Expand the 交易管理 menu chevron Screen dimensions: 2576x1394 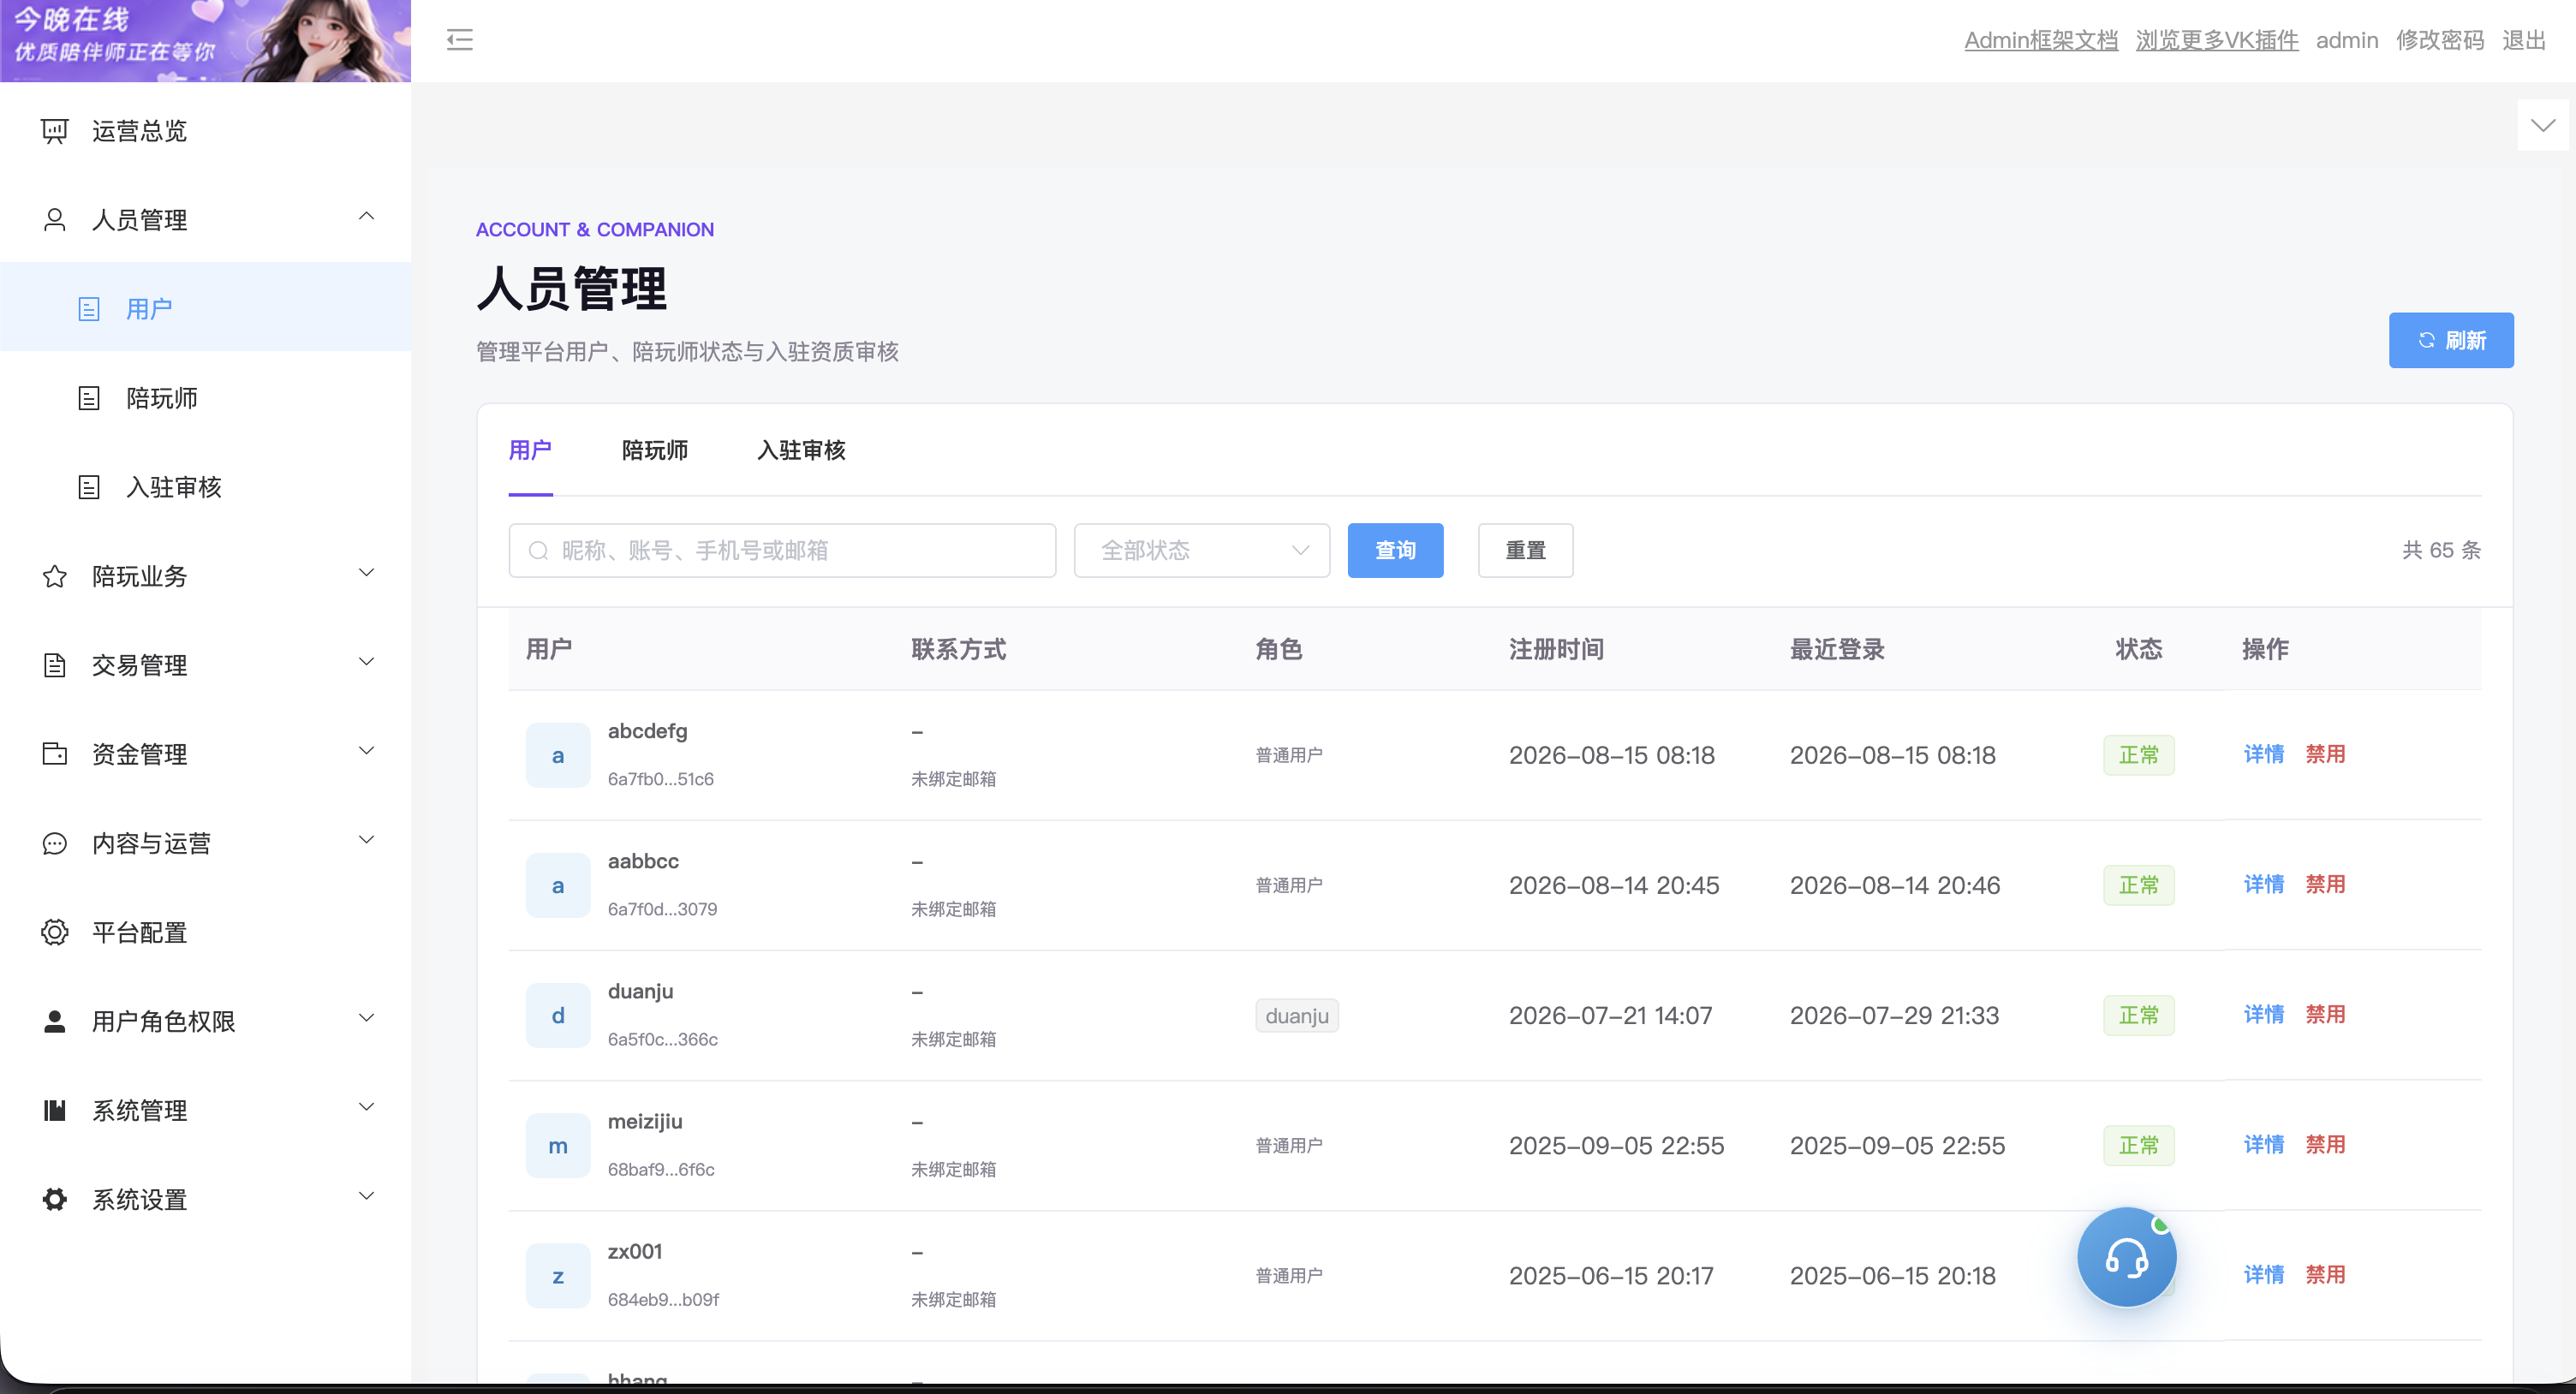(367, 662)
